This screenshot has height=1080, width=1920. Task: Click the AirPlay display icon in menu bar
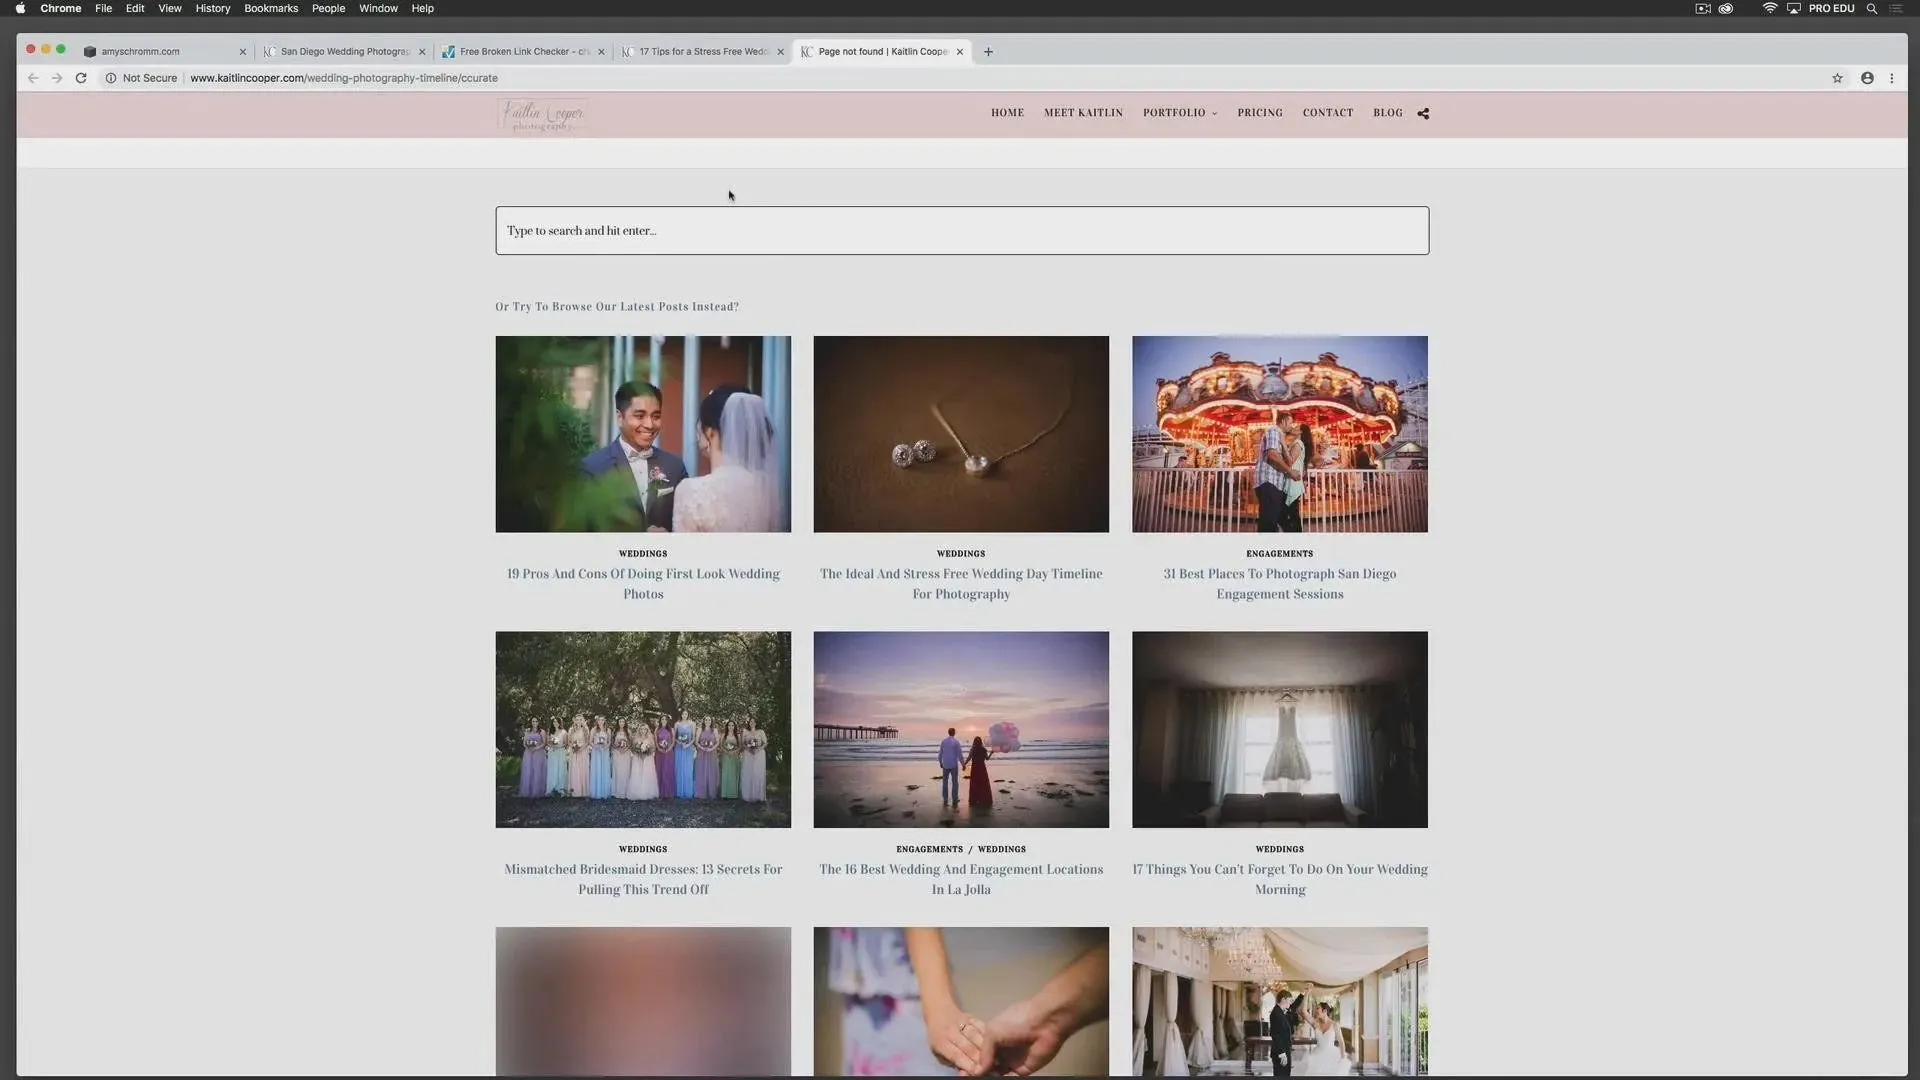coord(1794,8)
